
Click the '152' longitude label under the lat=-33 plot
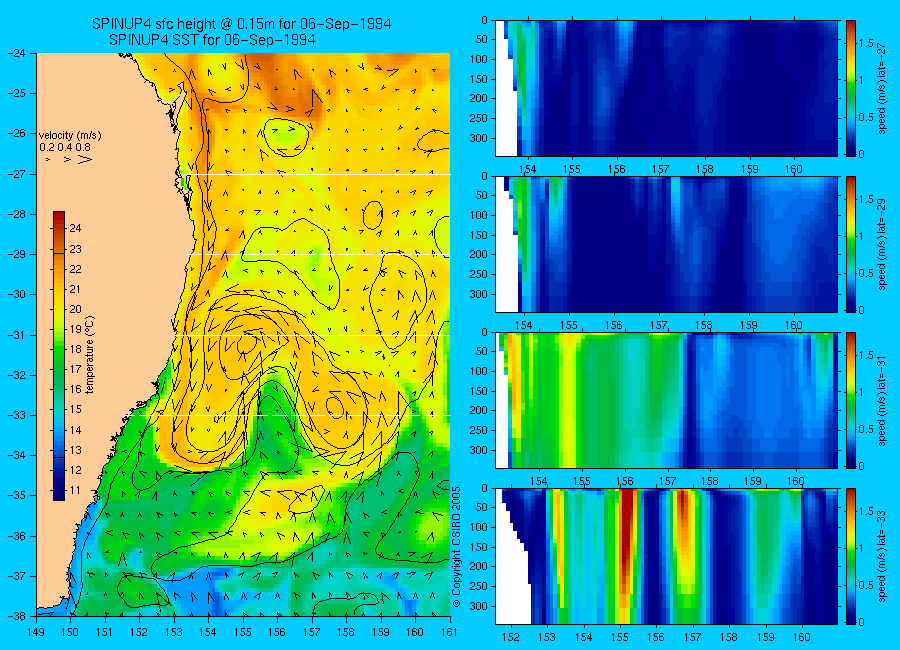click(510, 637)
